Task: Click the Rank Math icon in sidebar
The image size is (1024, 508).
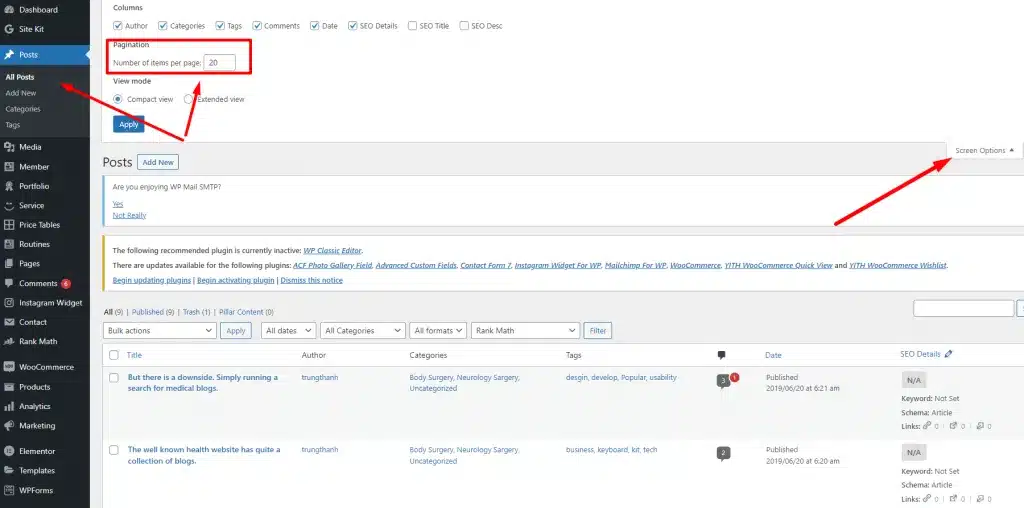Action: click(9, 341)
